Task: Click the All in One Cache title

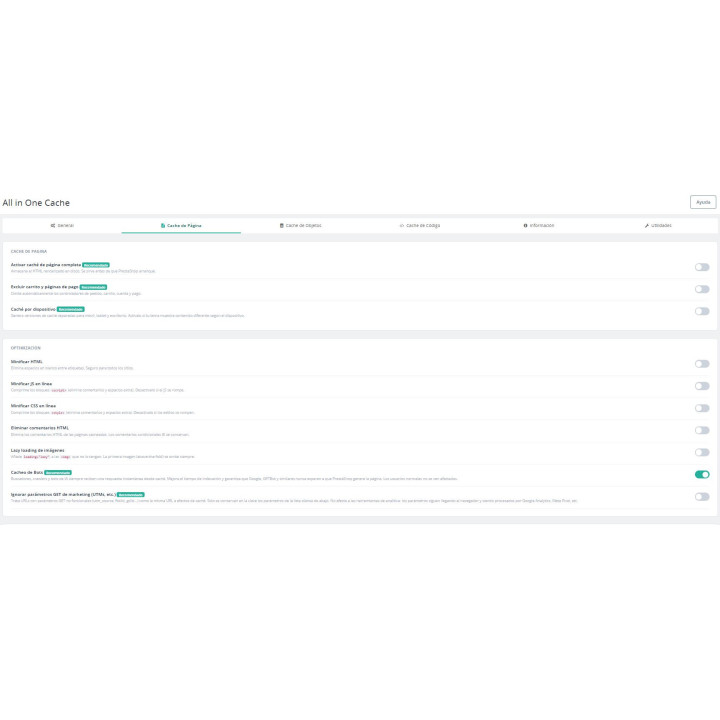Action: pyautogui.click(x=36, y=203)
